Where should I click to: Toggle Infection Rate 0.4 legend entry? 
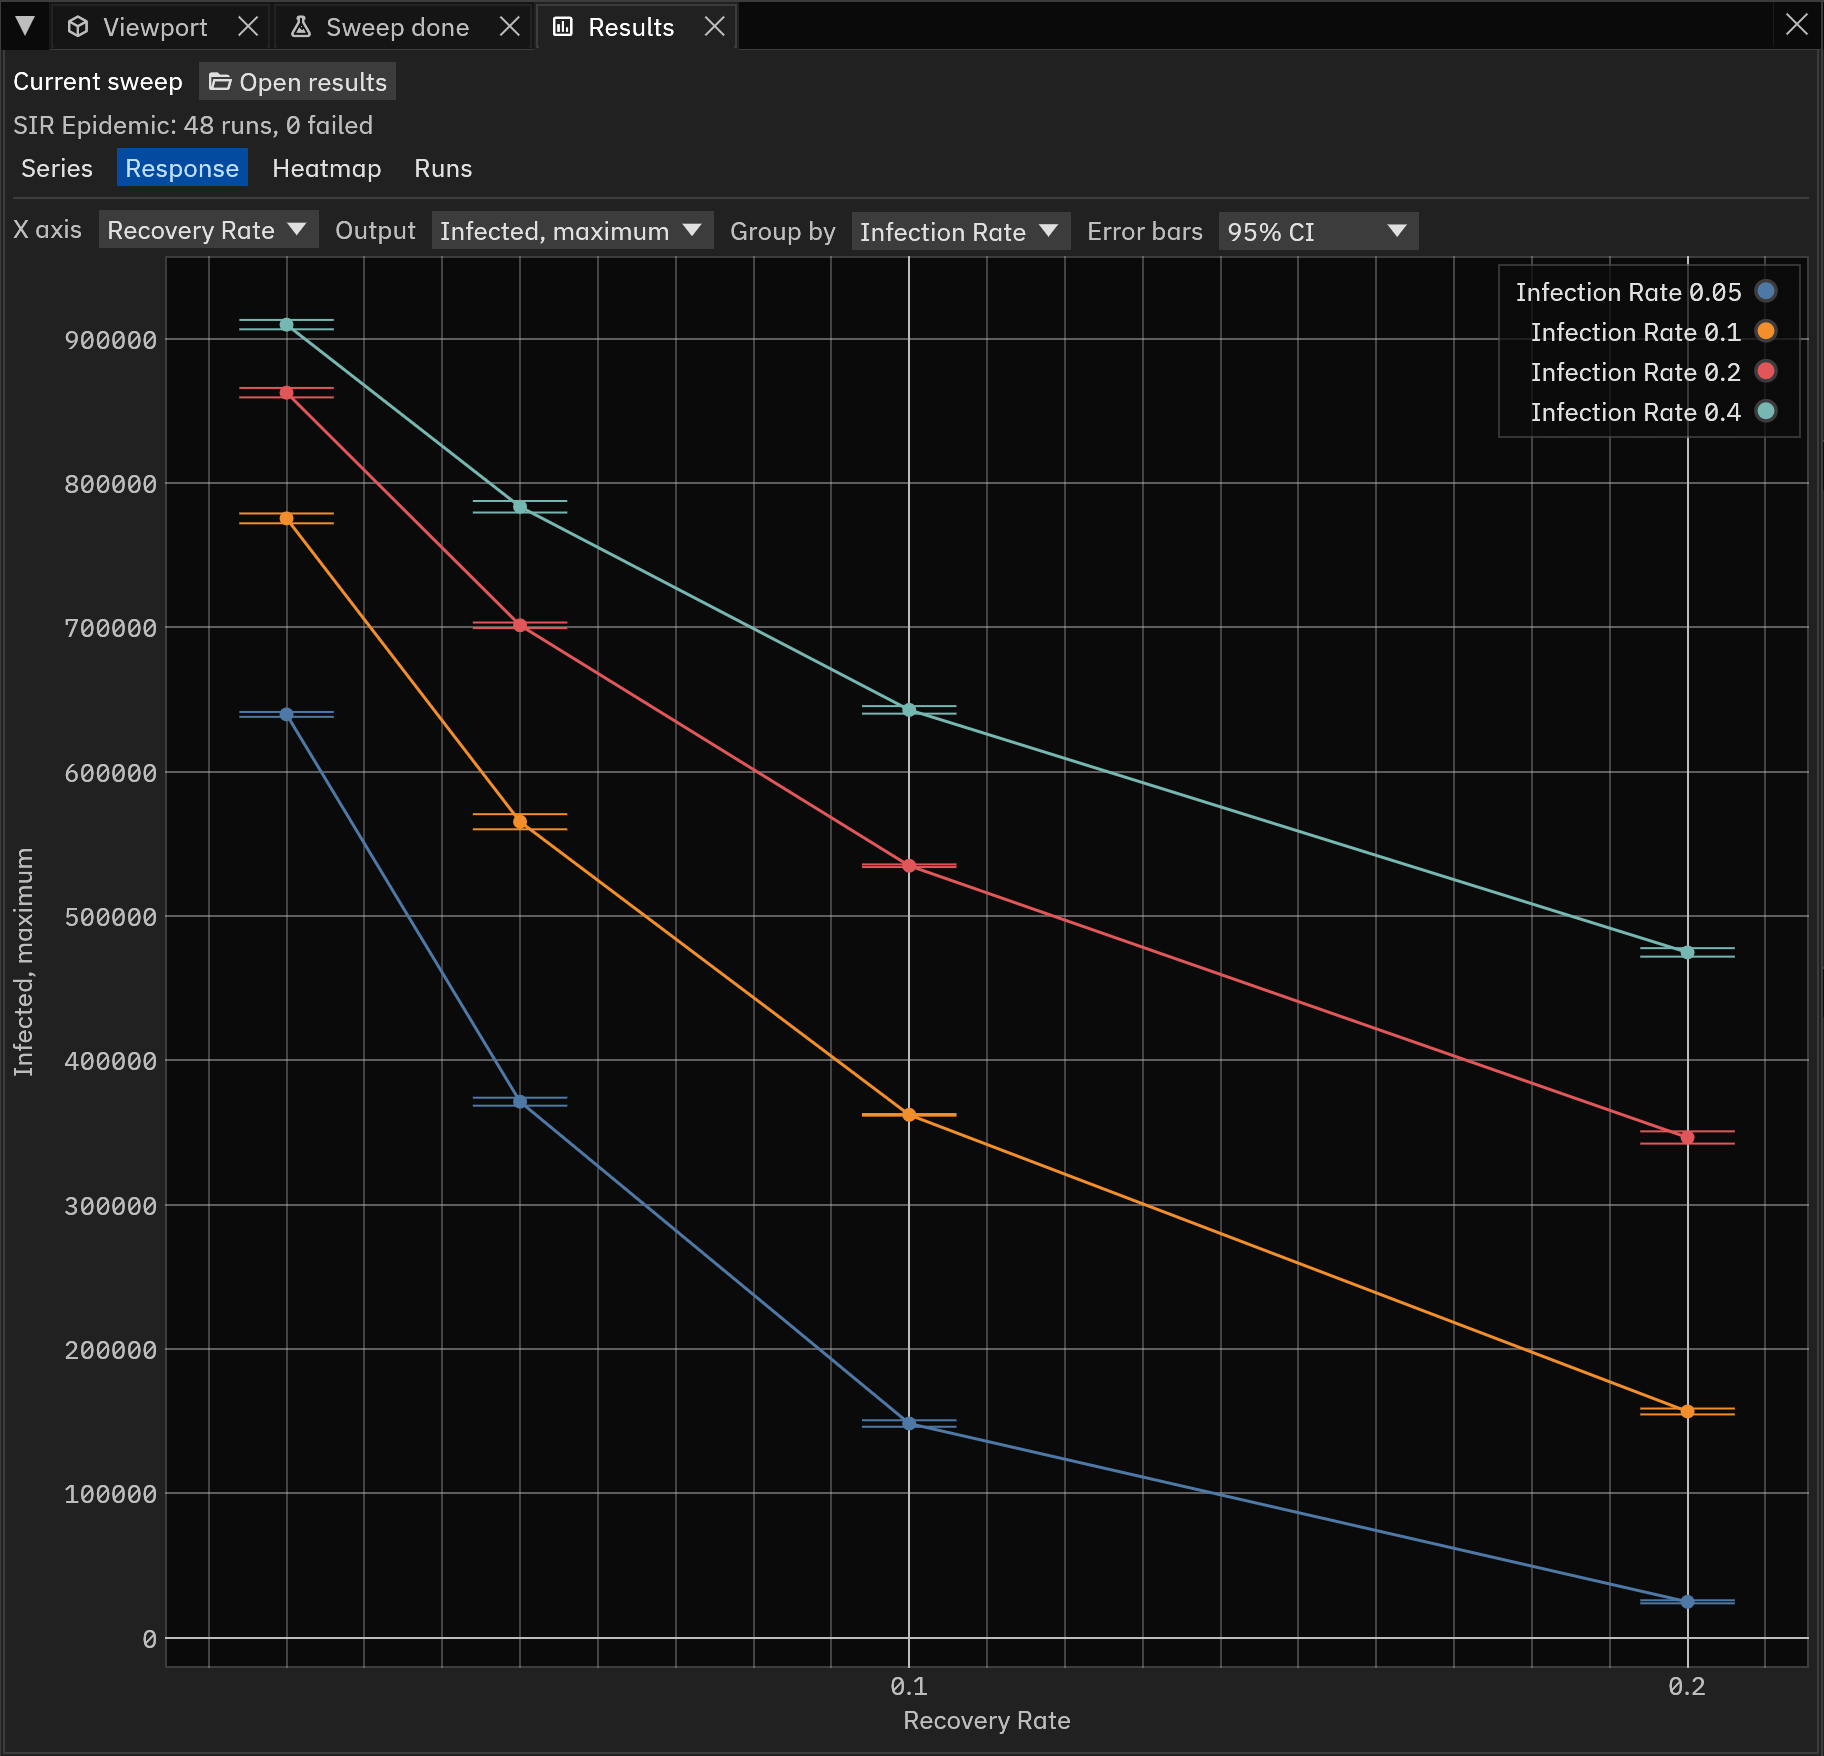pos(1653,412)
